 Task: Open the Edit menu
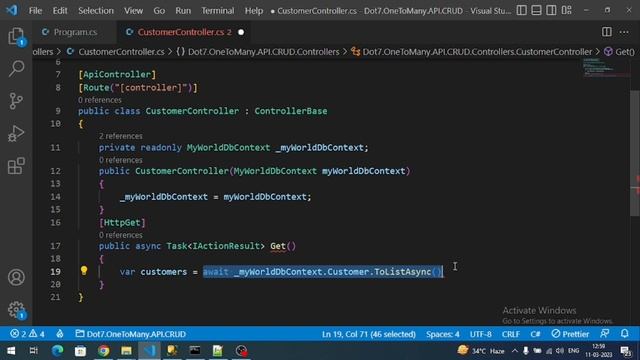[x=60, y=11]
